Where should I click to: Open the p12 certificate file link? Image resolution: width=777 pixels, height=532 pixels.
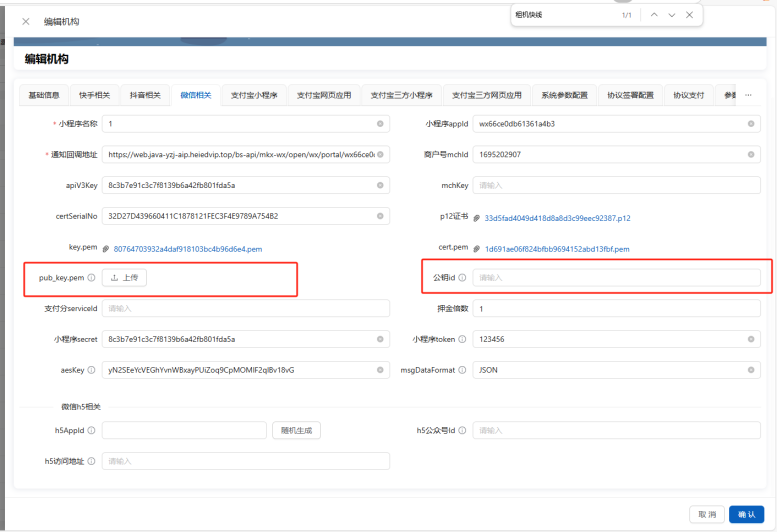(x=557, y=218)
